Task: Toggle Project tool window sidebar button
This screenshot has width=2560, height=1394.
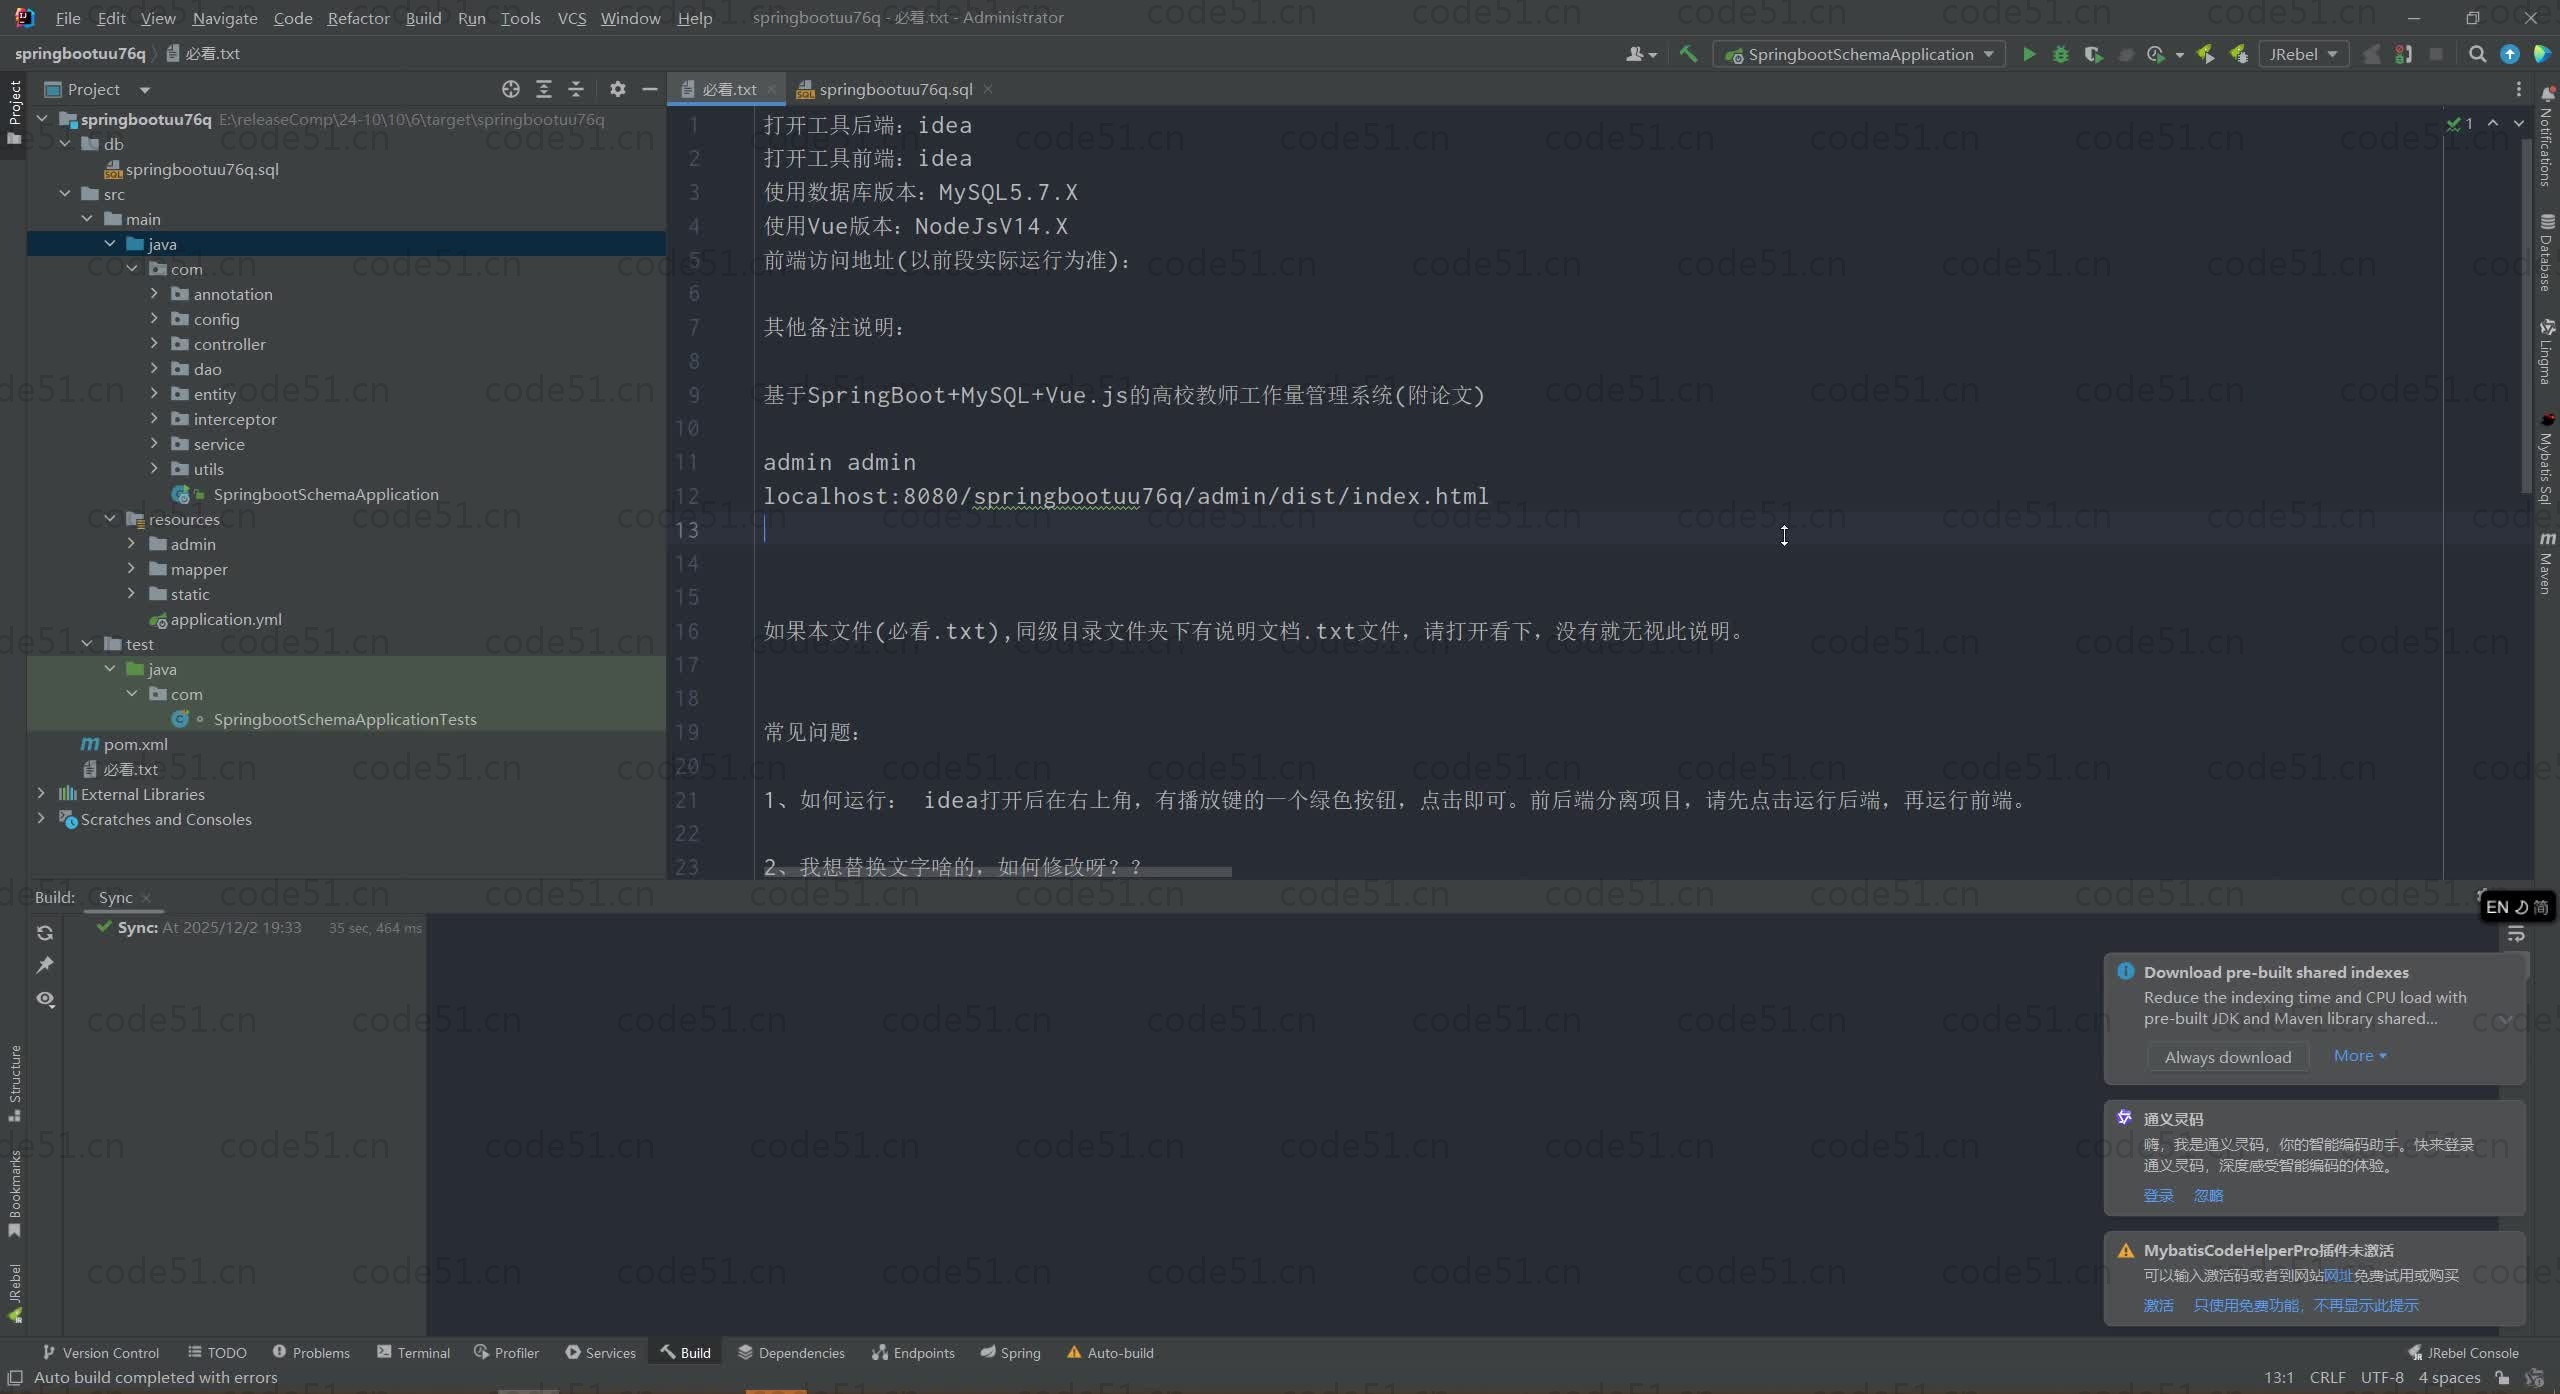Action: [14, 105]
